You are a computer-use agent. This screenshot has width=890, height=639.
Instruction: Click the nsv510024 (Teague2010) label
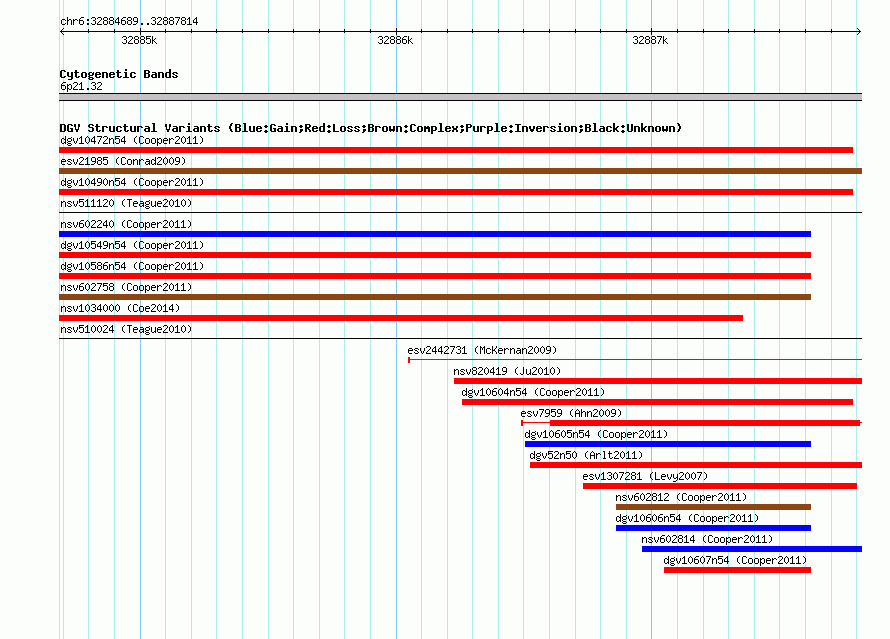(x=126, y=329)
